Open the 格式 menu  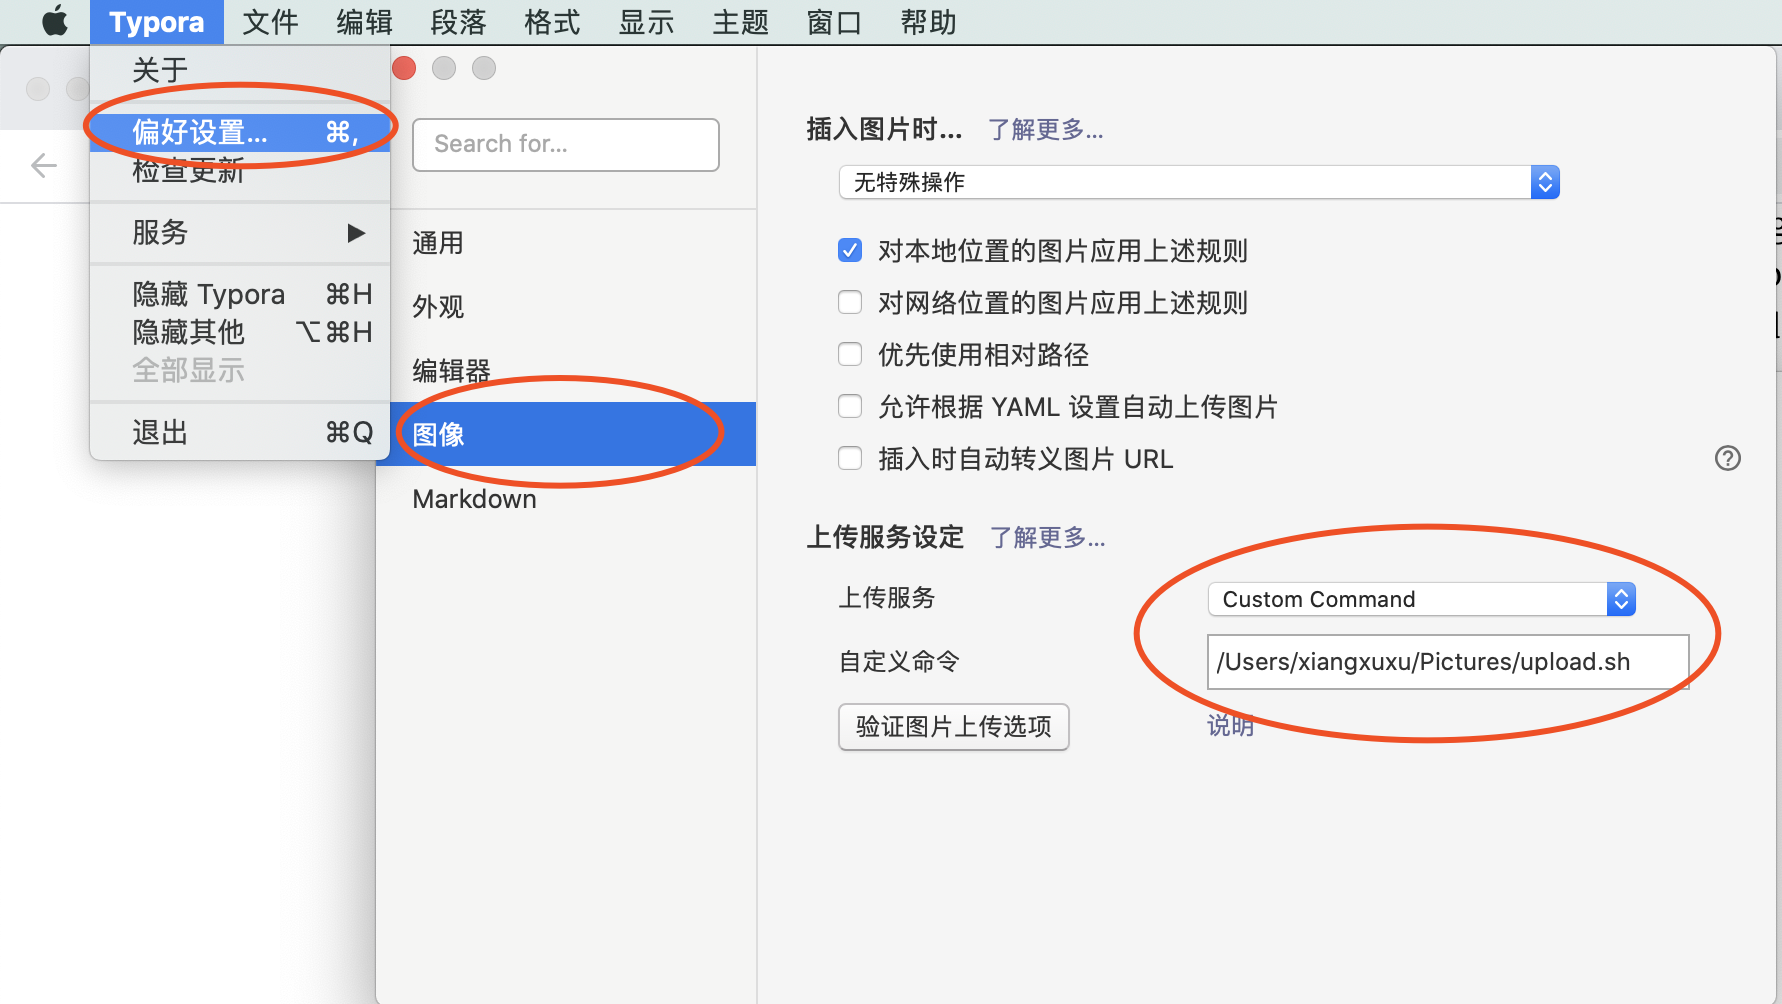552,22
